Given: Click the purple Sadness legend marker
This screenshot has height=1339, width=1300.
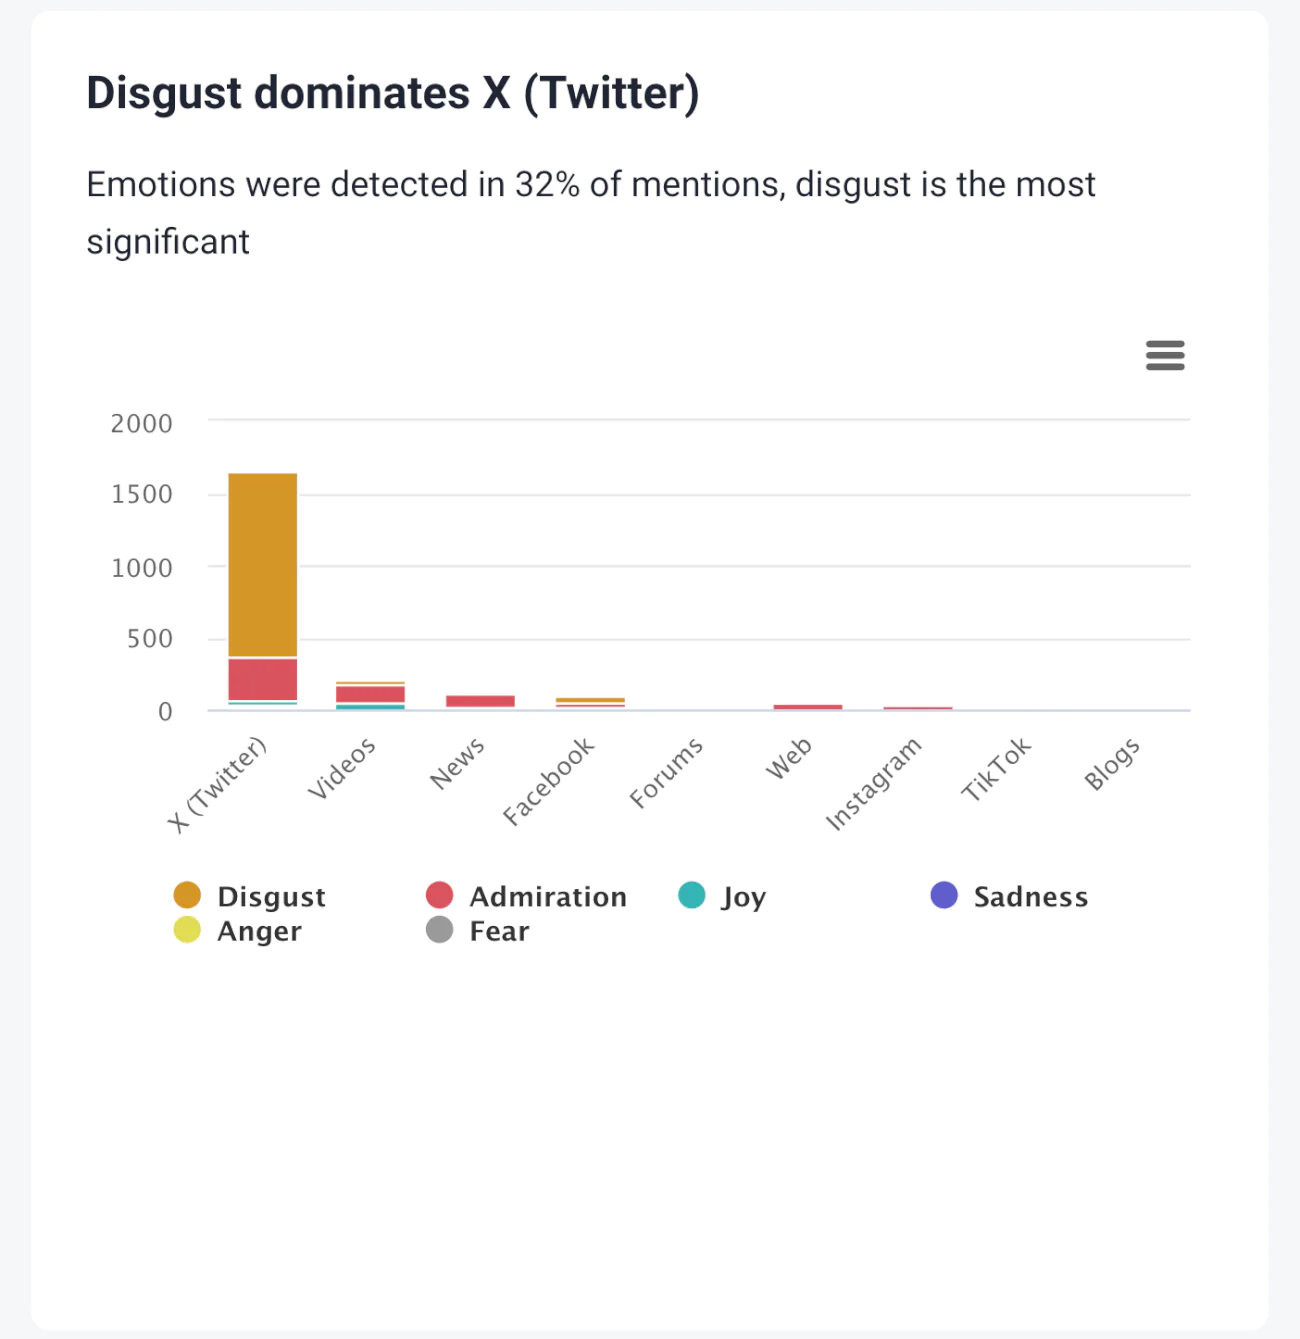Looking at the screenshot, I should pyautogui.click(x=943, y=895).
